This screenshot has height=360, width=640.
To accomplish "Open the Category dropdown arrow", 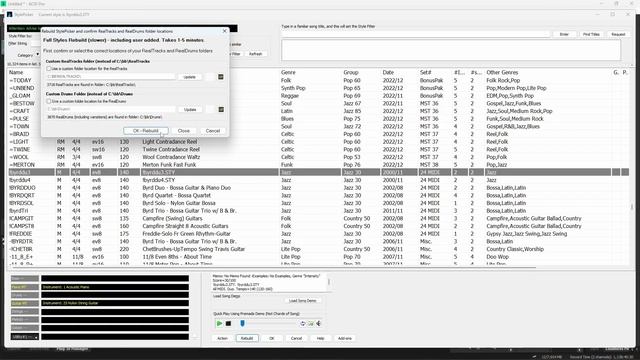I will pos(37,54).
